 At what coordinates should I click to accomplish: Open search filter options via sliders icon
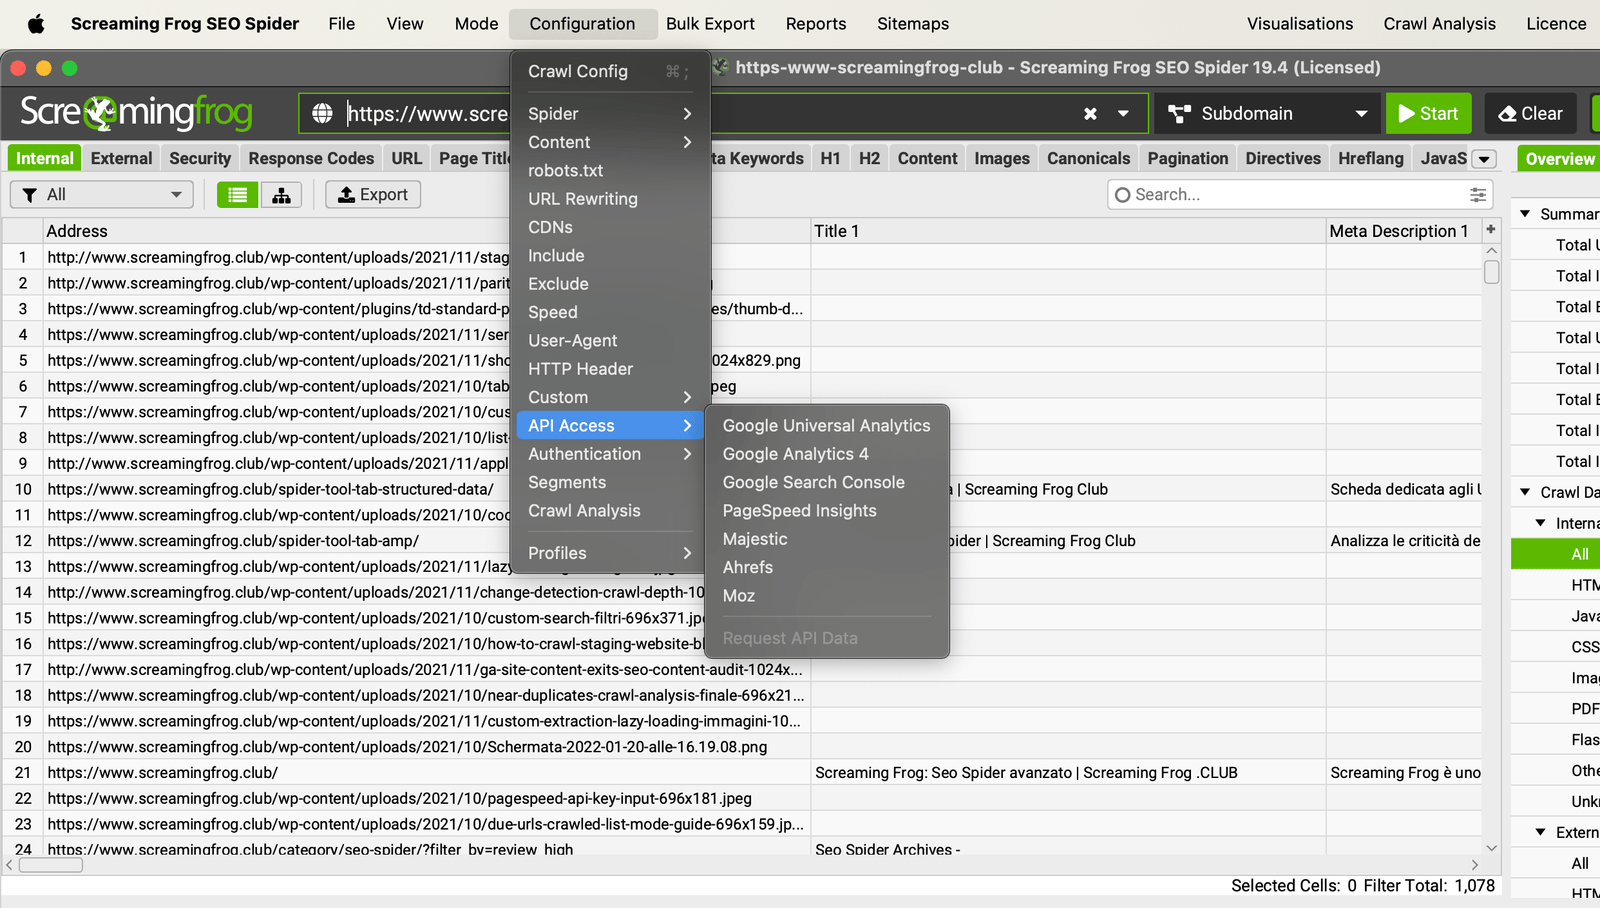pos(1478,194)
